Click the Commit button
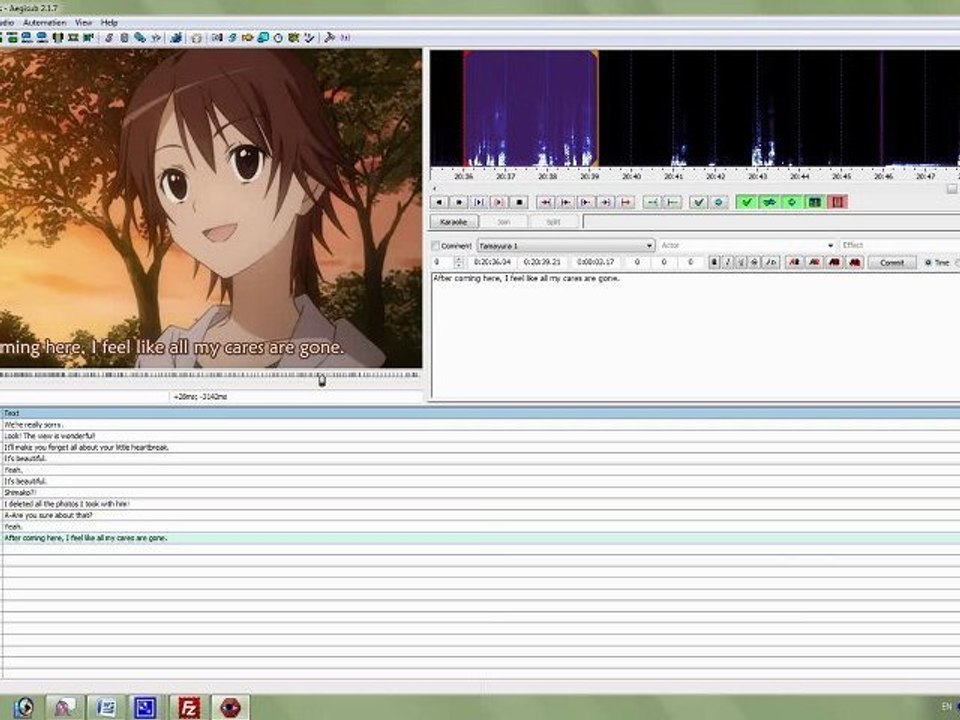 coord(892,263)
